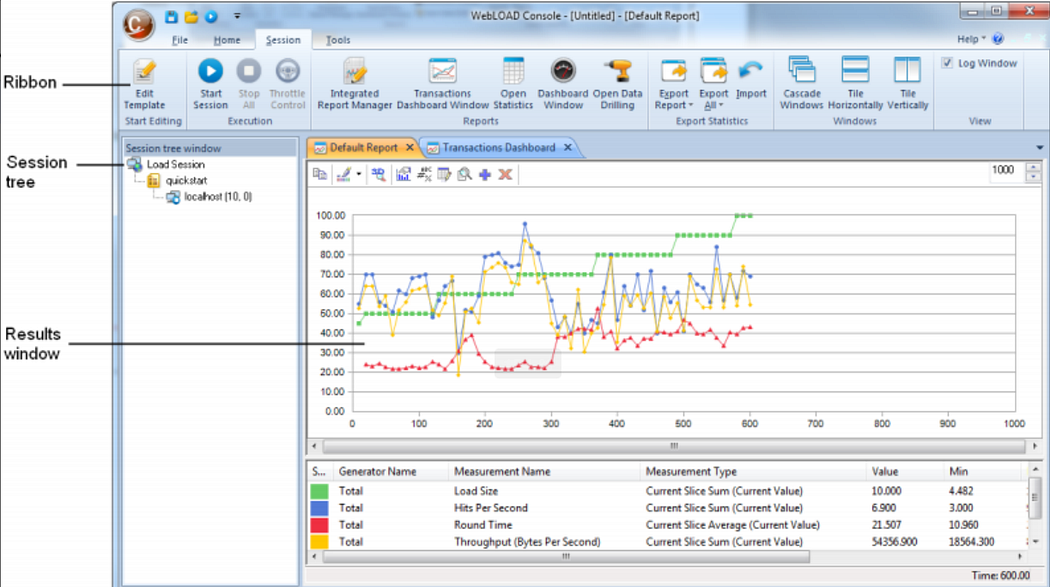This screenshot has width=1050, height=587.
Task: Click the quick access run session icon
Action: click(212, 17)
